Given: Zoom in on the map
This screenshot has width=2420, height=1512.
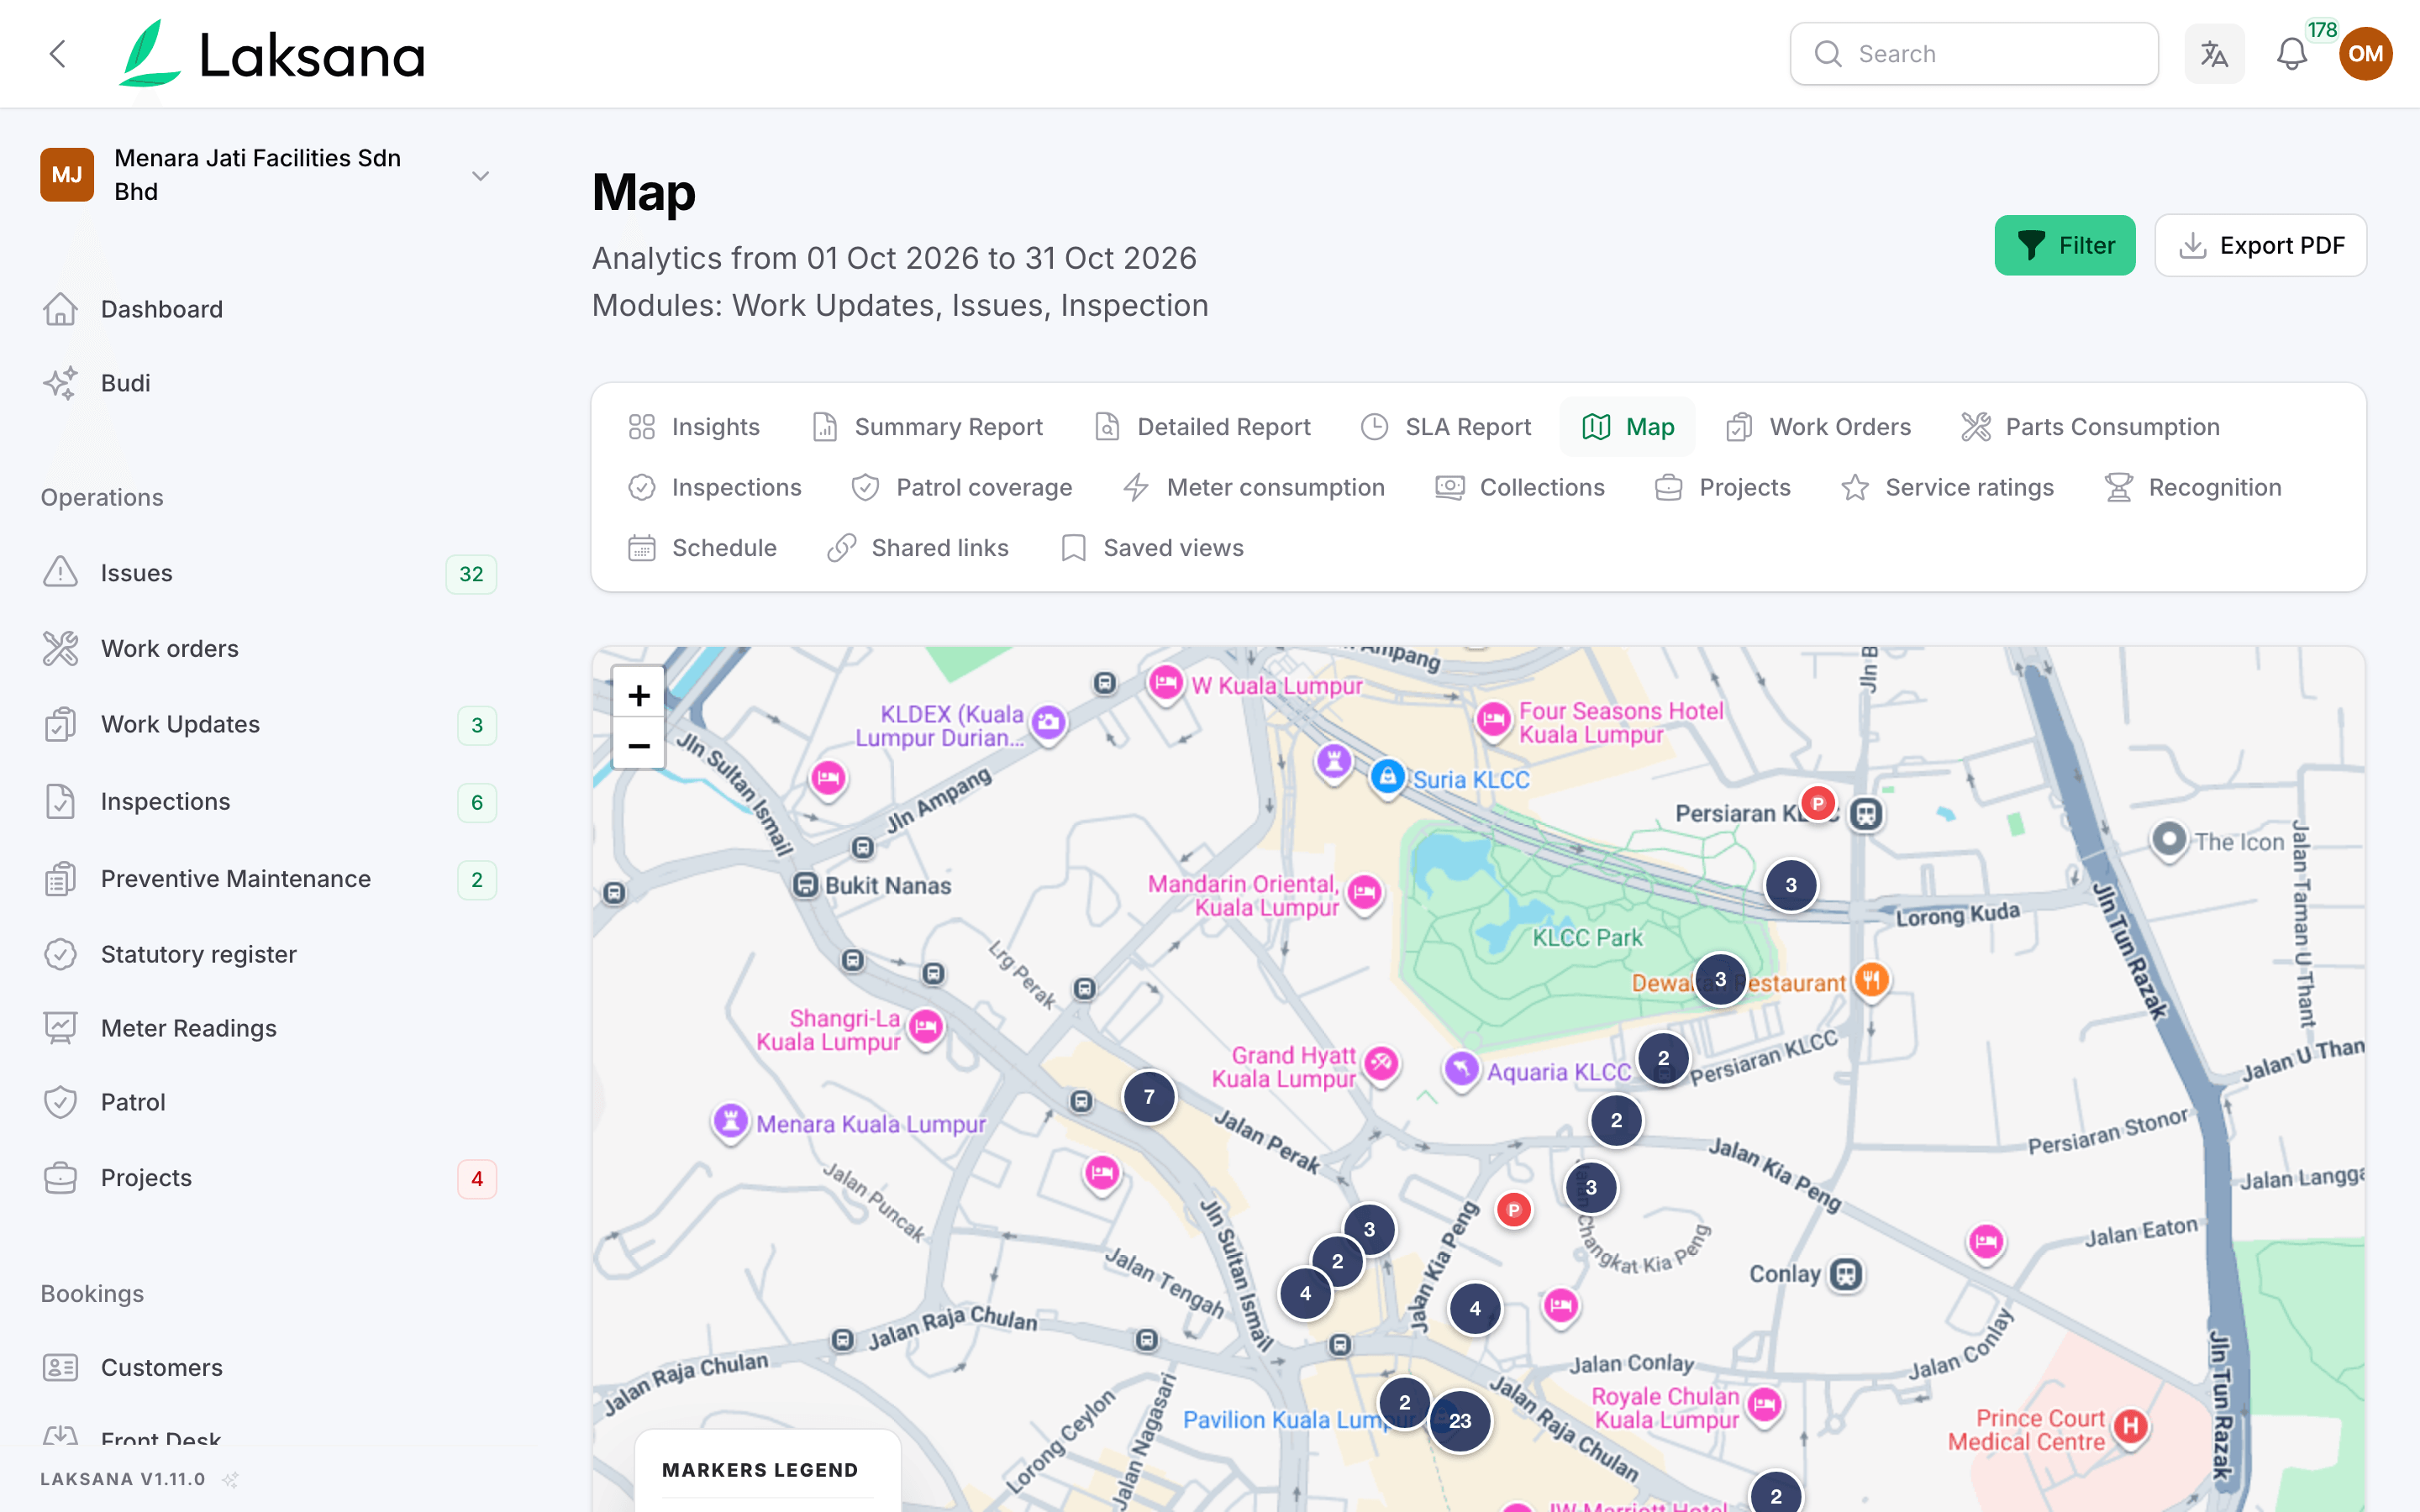Looking at the screenshot, I should tap(639, 694).
